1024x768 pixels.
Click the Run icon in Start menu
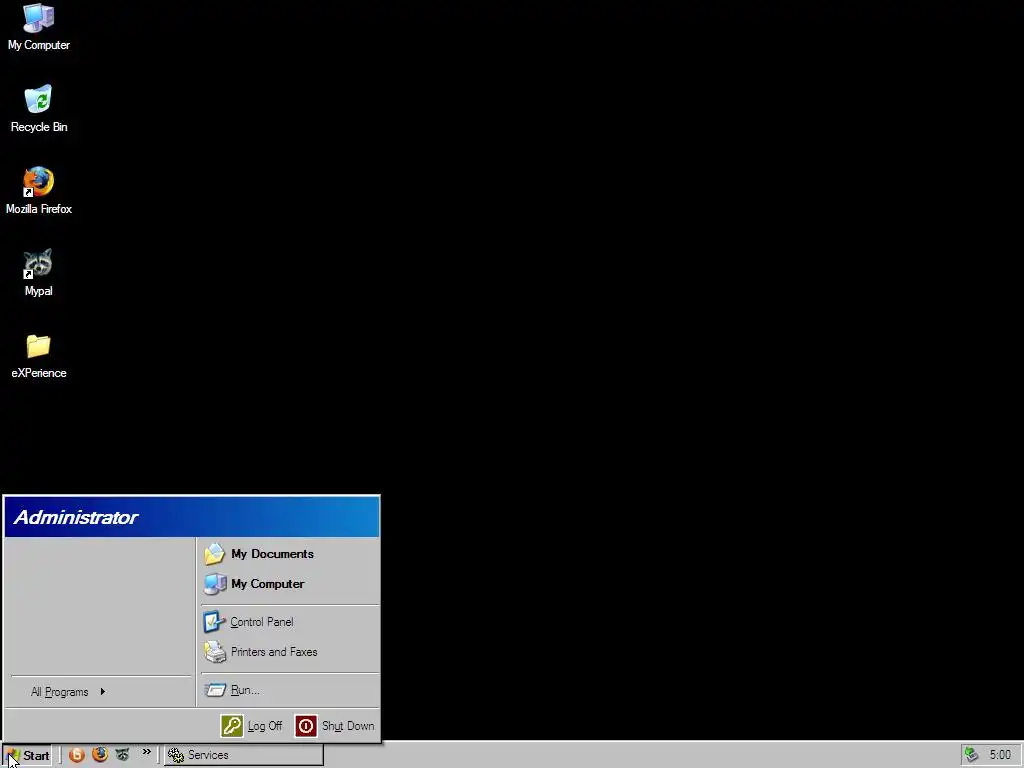pos(215,690)
